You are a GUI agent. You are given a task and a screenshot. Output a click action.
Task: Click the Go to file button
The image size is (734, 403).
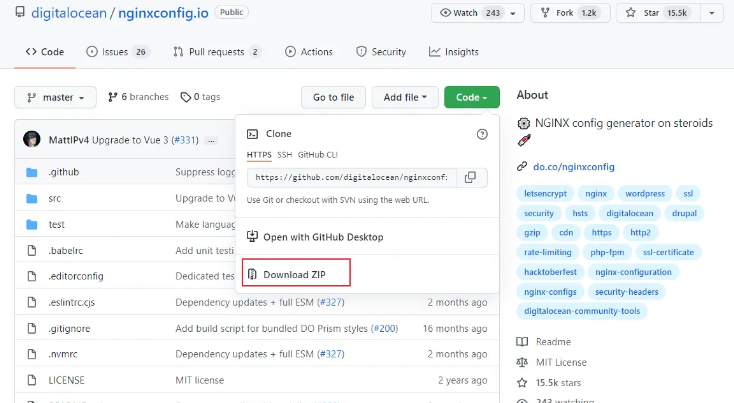click(333, 97)
